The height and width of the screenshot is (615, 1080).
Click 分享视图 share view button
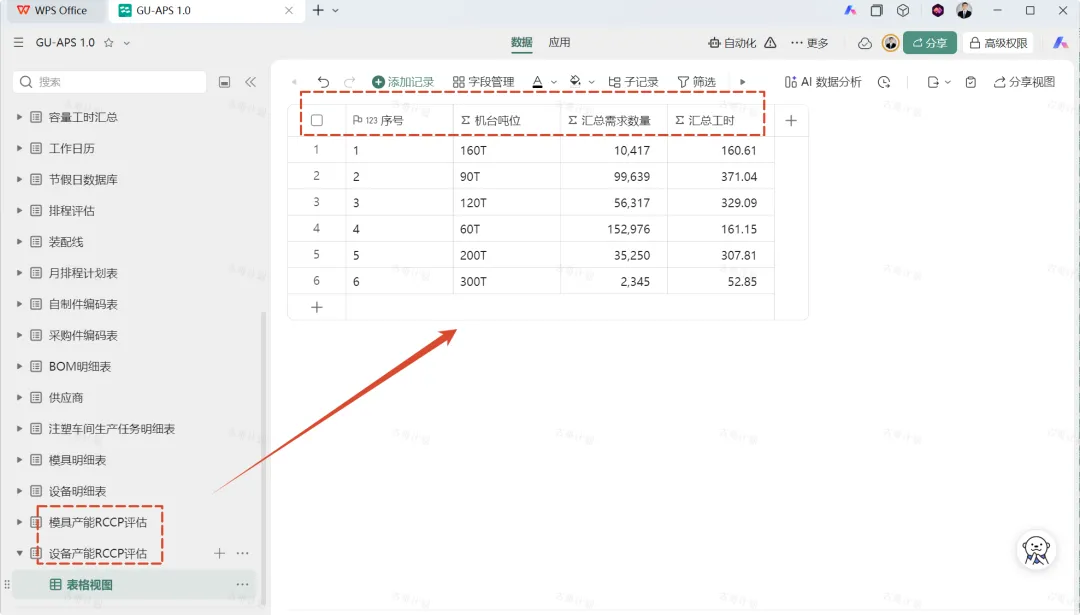pos(1024,82)
